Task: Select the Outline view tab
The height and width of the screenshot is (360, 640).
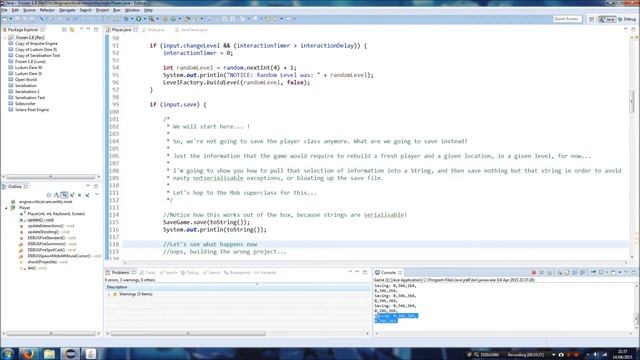Action: tap(15, 187)
